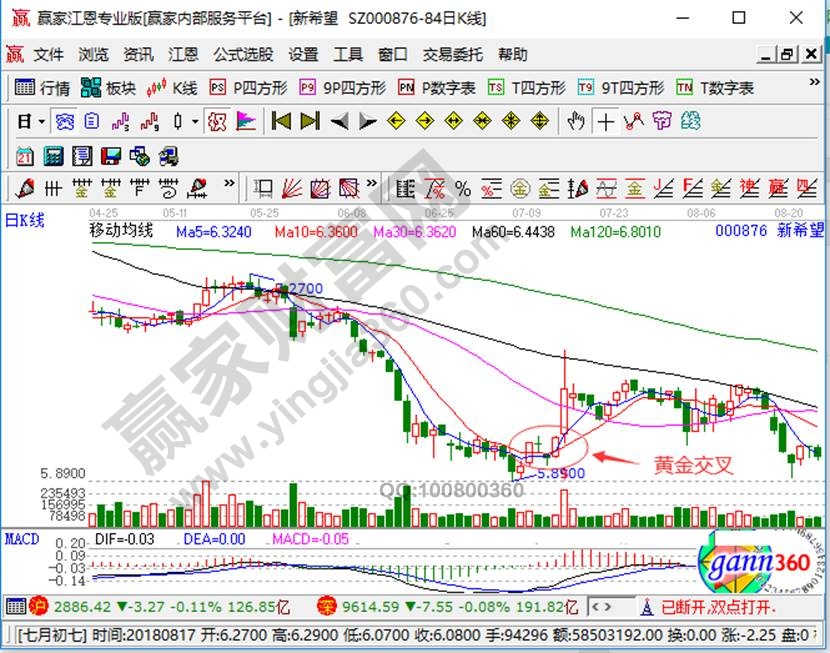This screenshot has height=653, width=830.
Task: Expand the 日 period dropdown
Action: pos(31,121)
